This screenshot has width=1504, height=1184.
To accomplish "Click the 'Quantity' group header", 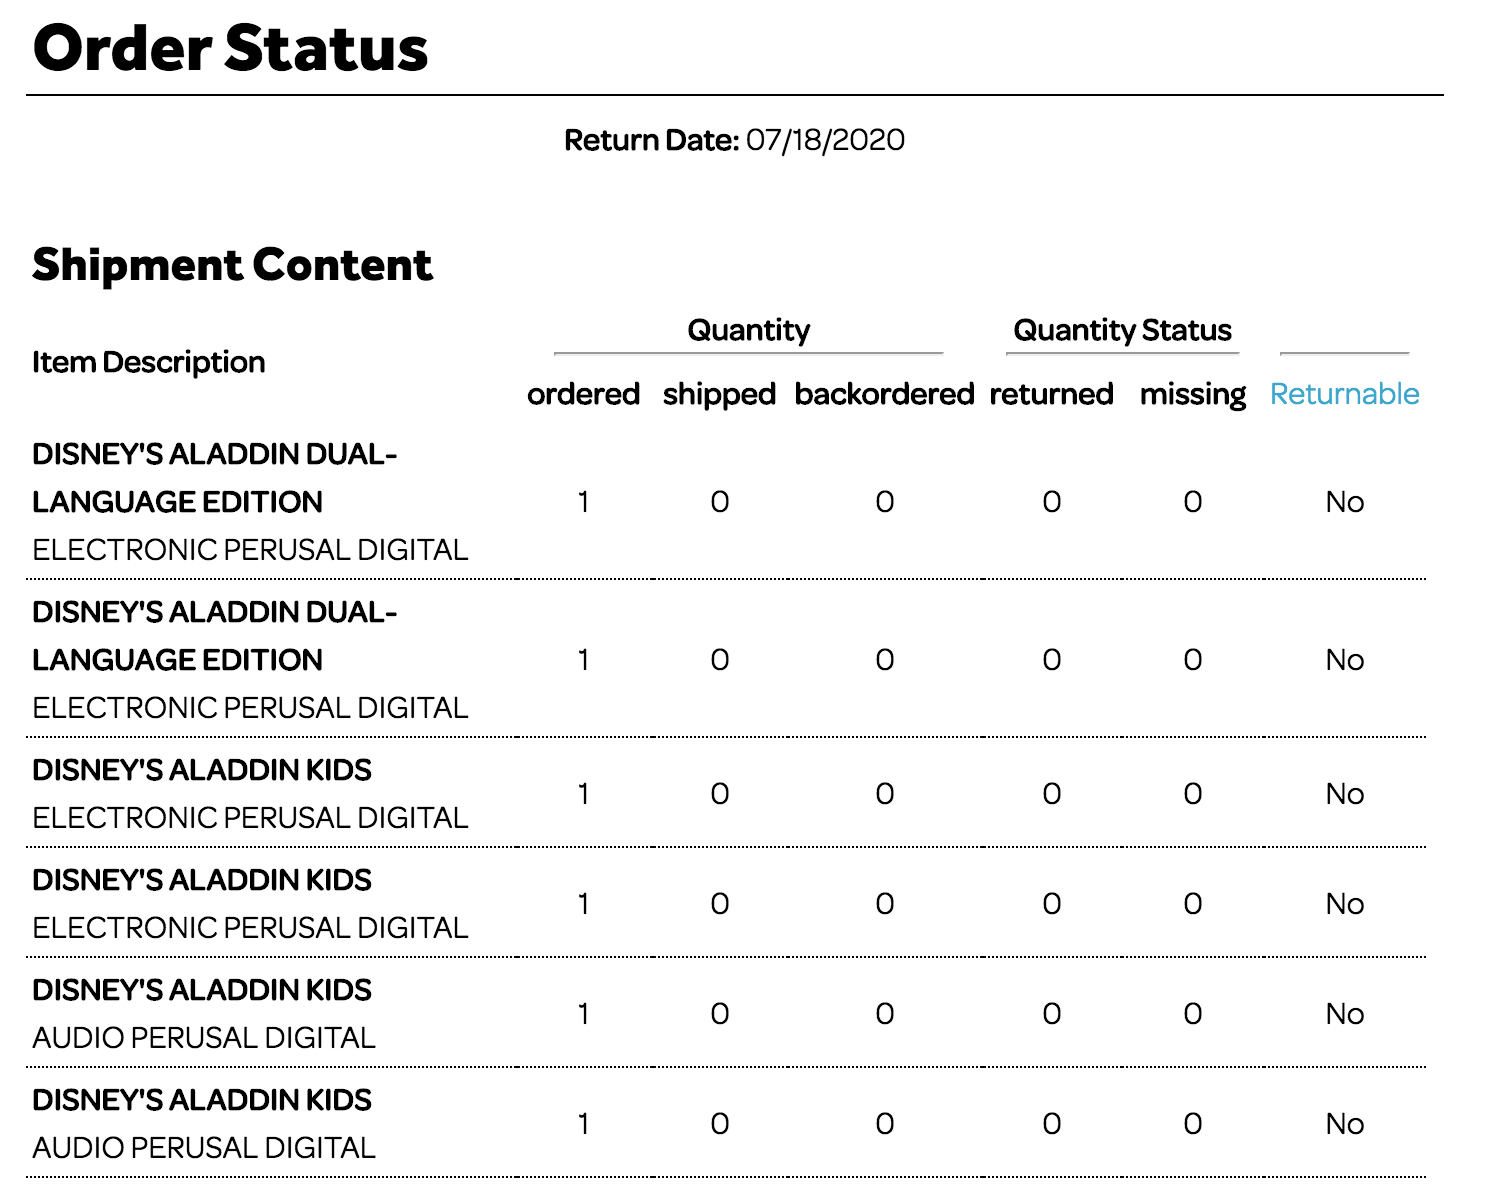I will [748, 330].
